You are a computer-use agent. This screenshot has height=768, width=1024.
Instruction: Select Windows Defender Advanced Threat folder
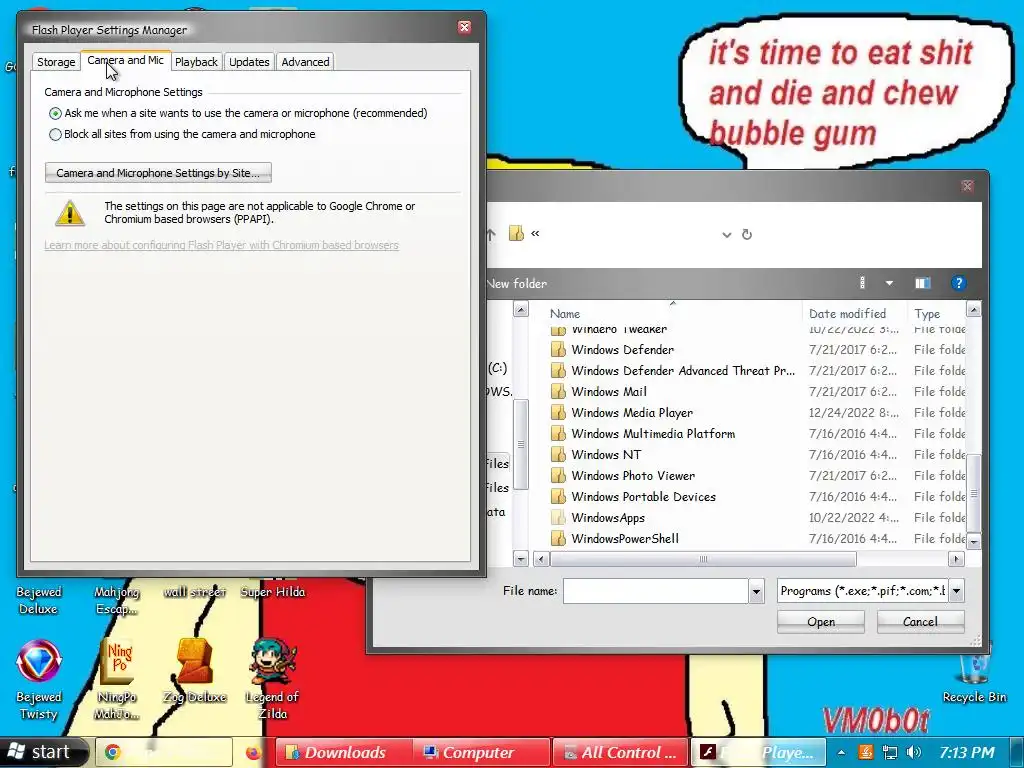(673, 370)
